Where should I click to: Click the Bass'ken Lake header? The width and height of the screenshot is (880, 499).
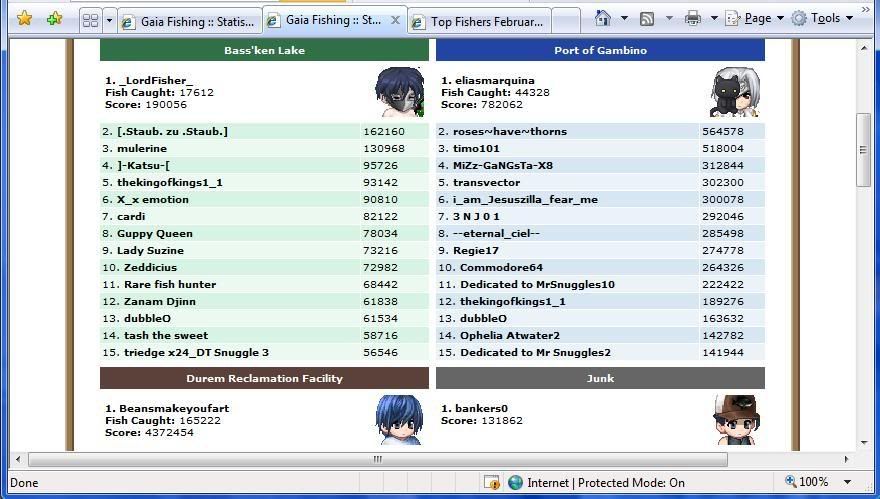pyautogui.click(x=264, y=50)
